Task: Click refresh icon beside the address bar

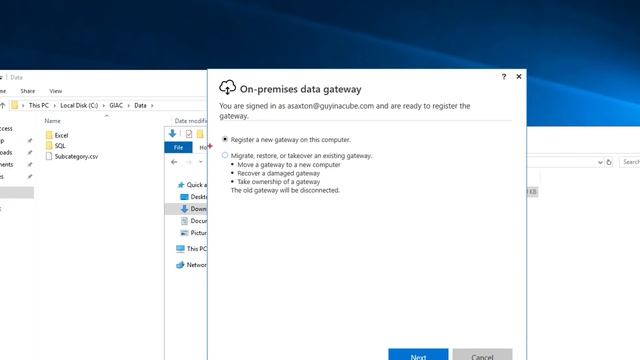Action: coord(609,162)
